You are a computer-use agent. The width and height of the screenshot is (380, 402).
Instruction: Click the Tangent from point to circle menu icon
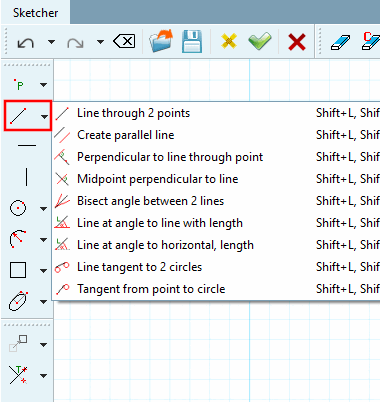pos(62,289)
